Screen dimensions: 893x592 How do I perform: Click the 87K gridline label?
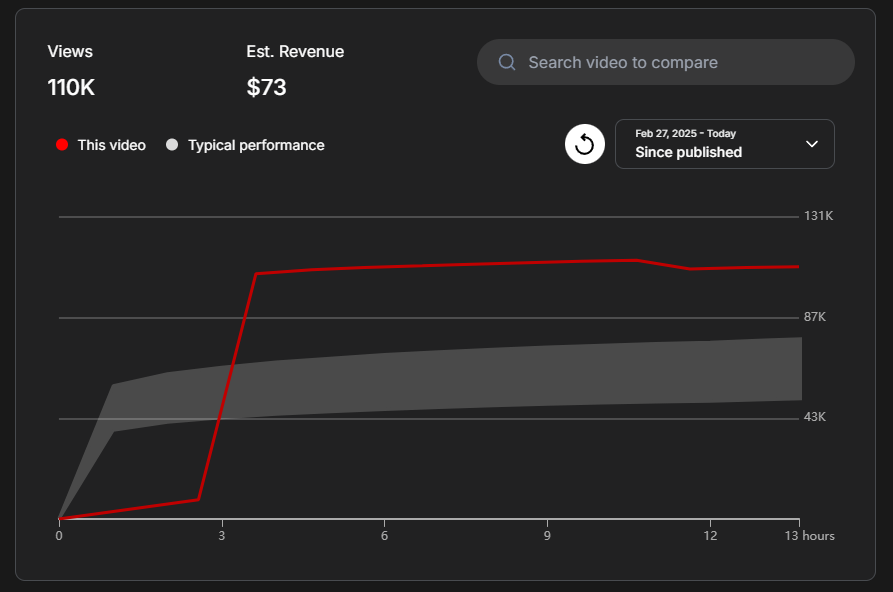click(x=815, y=317)
